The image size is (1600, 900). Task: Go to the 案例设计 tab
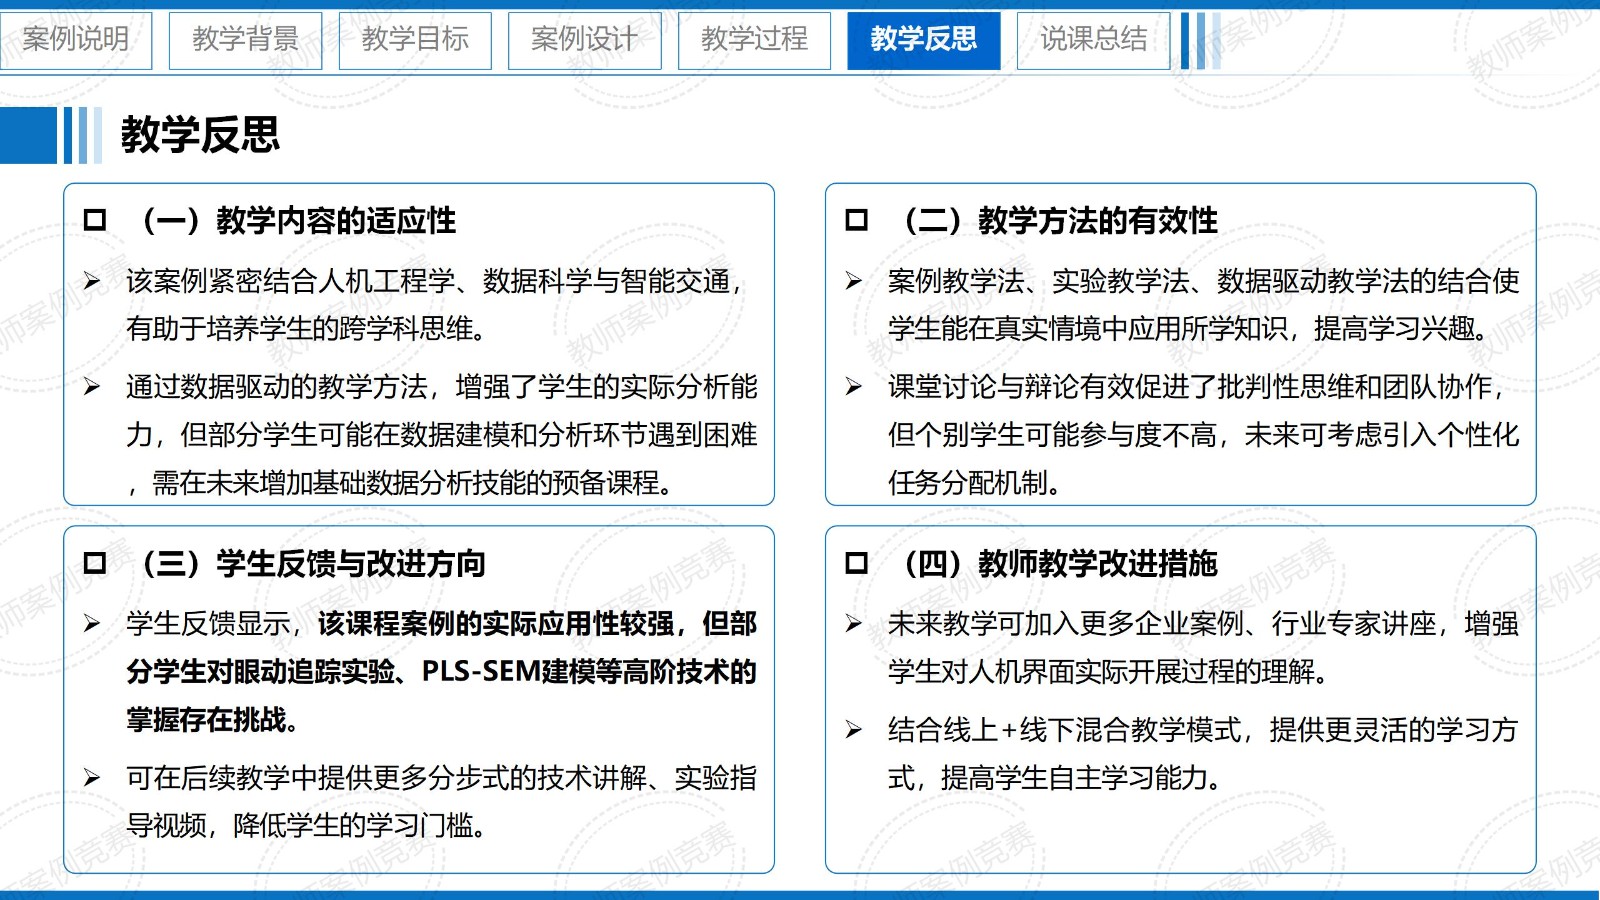pos(584,40)
